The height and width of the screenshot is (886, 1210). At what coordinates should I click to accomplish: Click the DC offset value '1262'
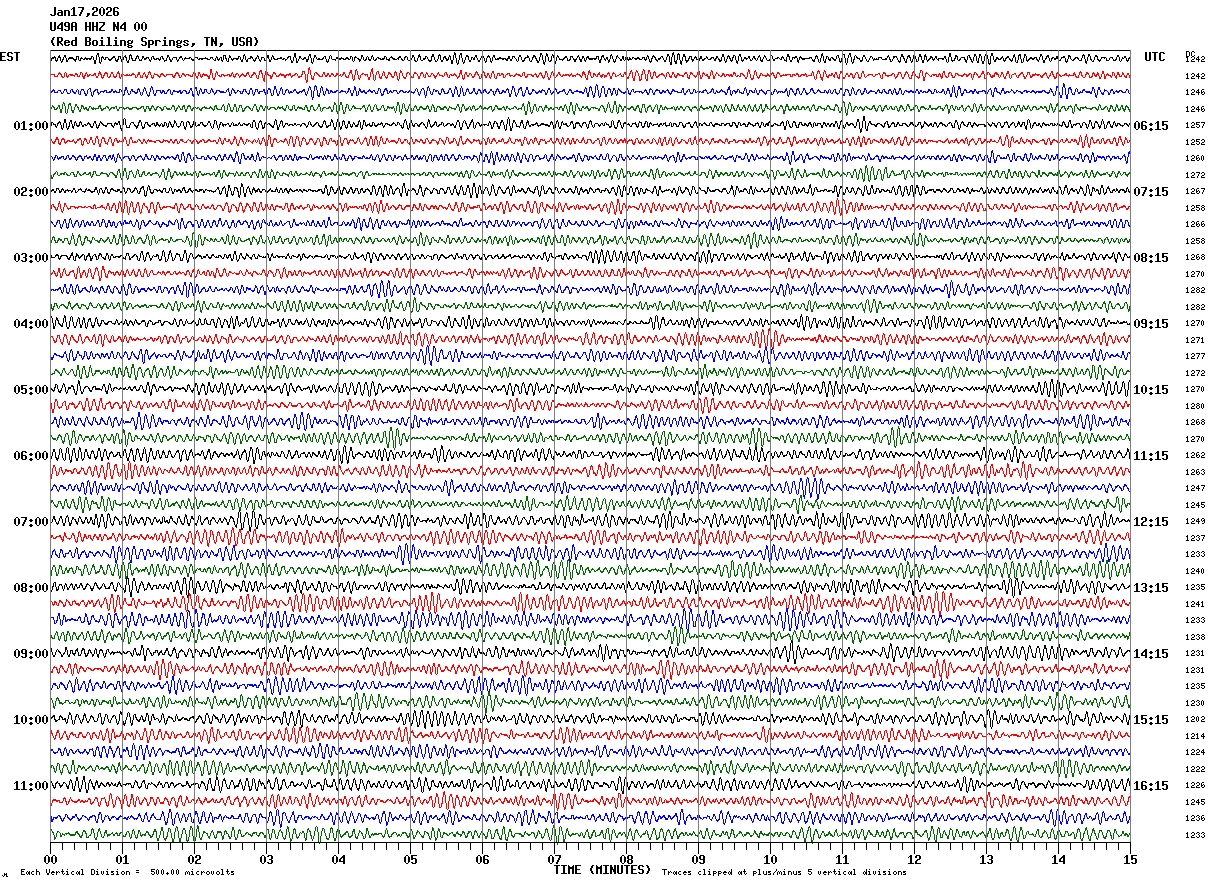coord(1195,456)
